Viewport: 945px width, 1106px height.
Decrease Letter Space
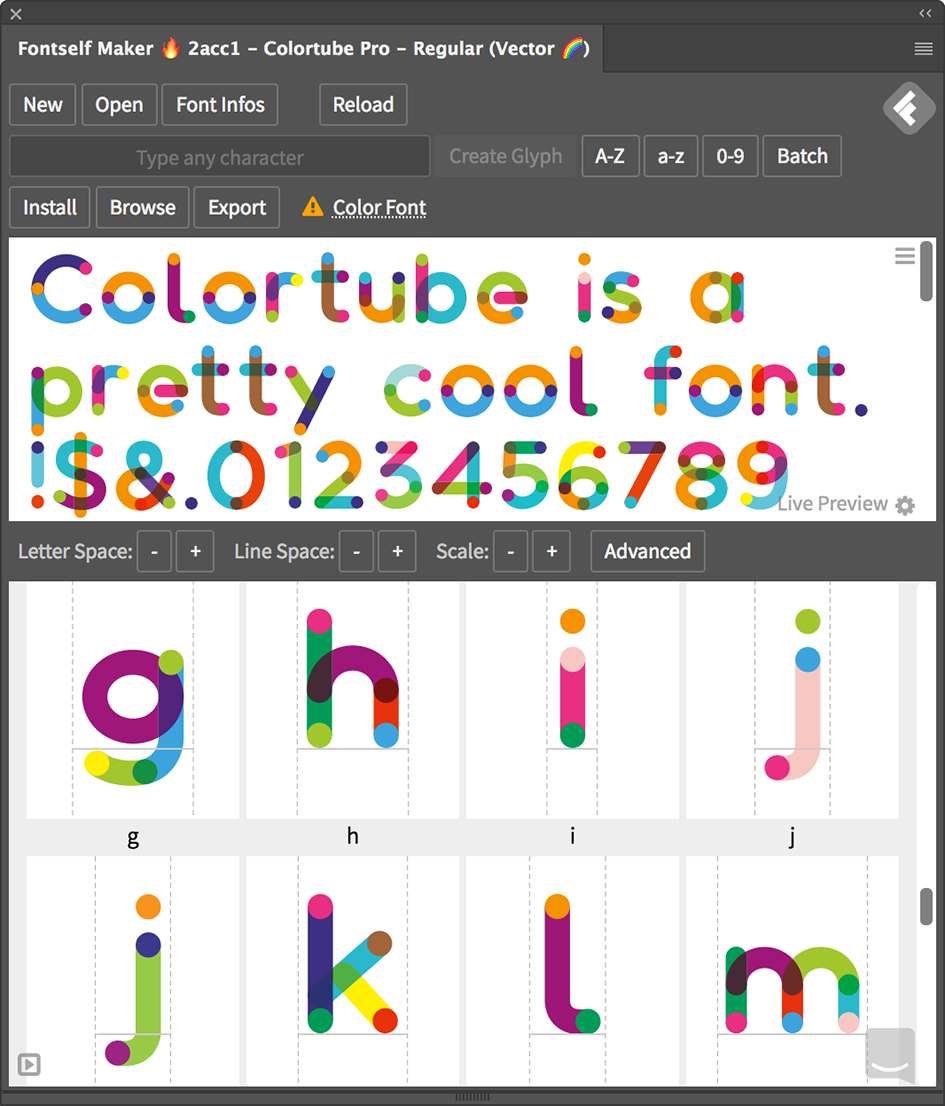[154, 551]
